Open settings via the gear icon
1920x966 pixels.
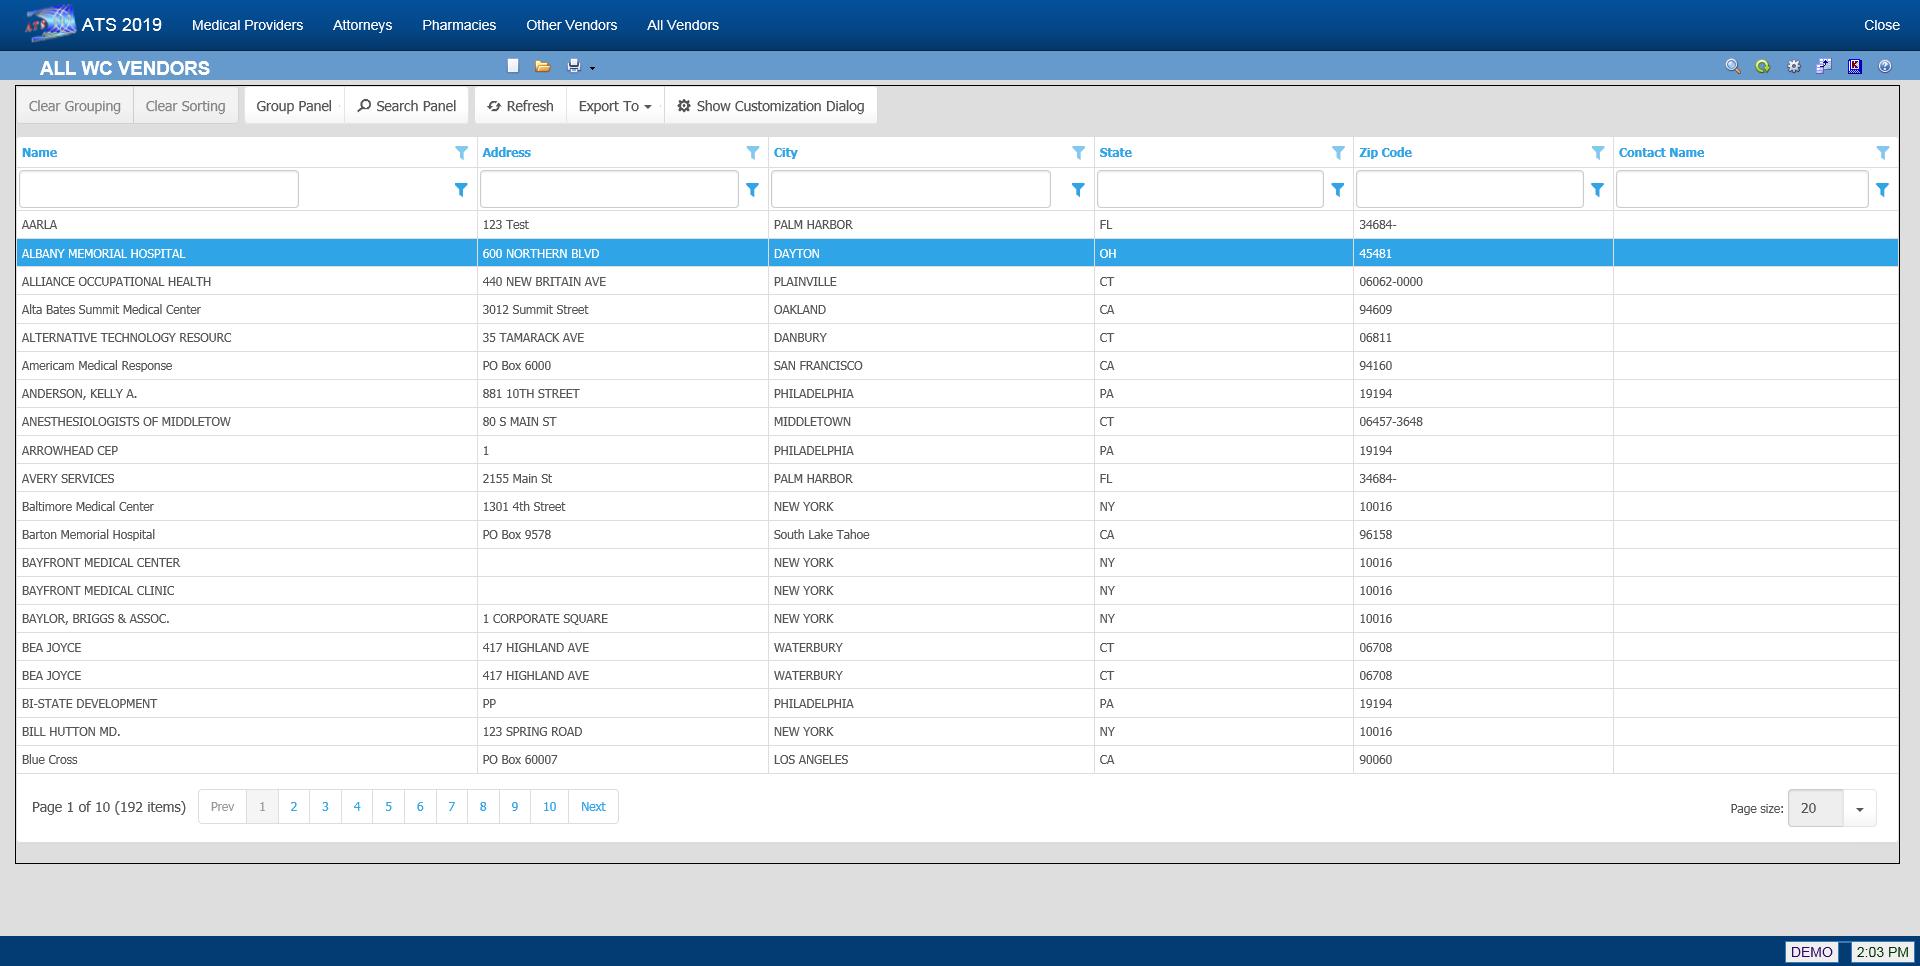pyautogui.click(x=1793, y=66)
